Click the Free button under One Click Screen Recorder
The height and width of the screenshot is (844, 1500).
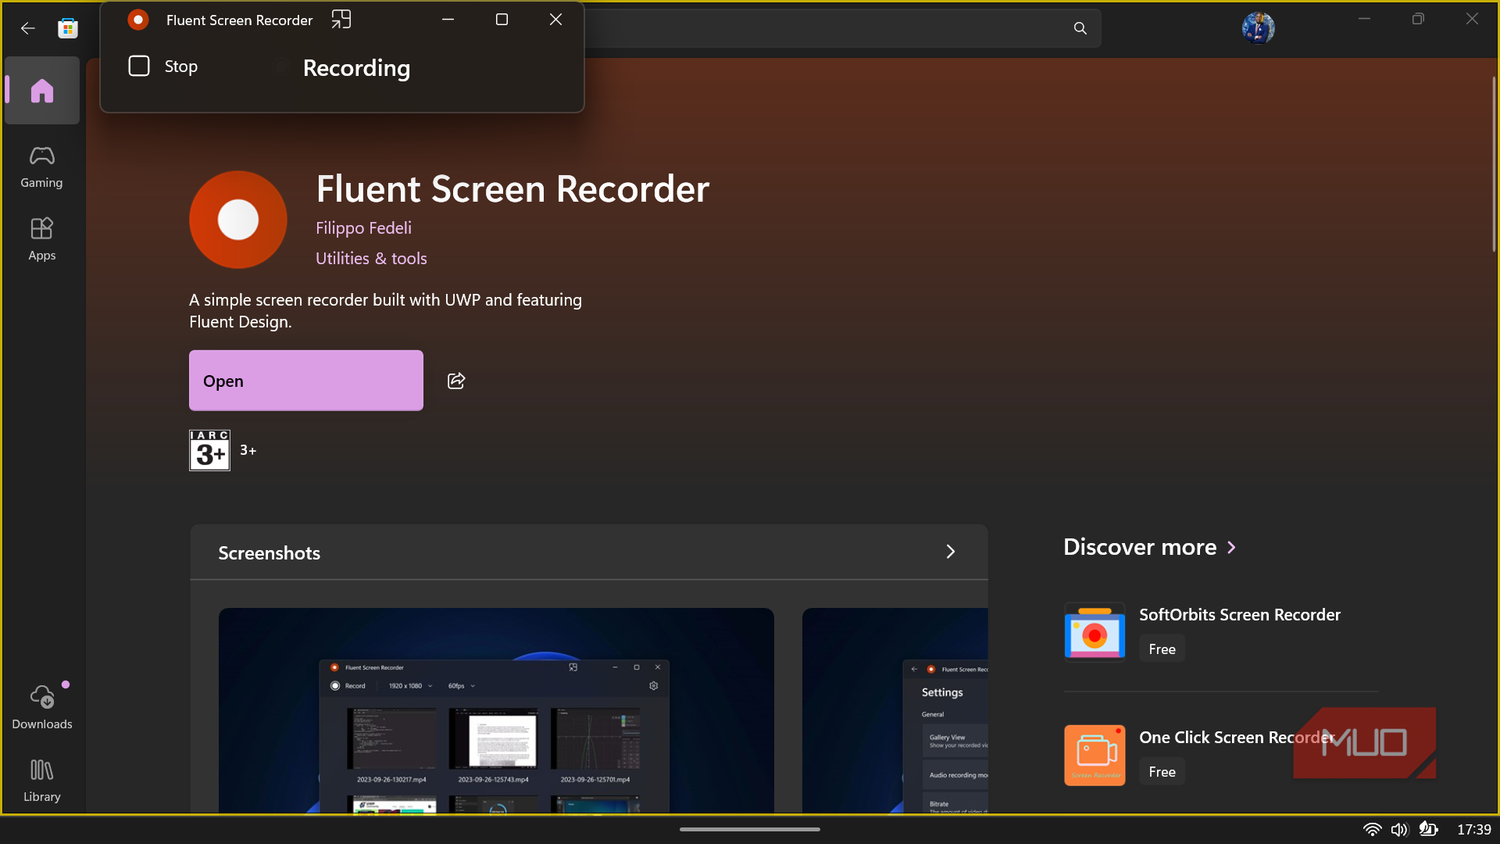(x=1162, y=772)
